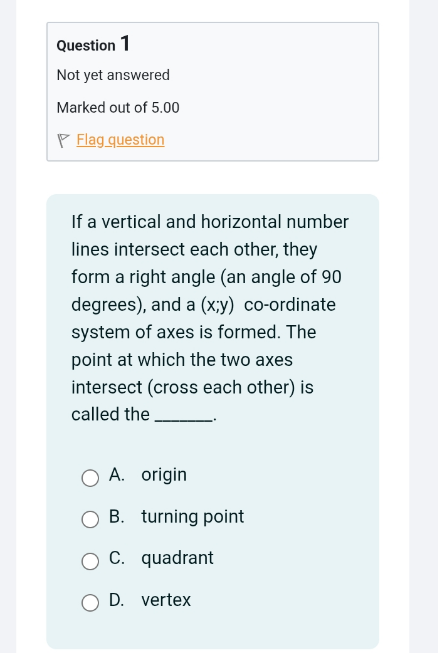Select the radio button for option C
Viewport: 438px width, 653px height.
coord(90,561)
